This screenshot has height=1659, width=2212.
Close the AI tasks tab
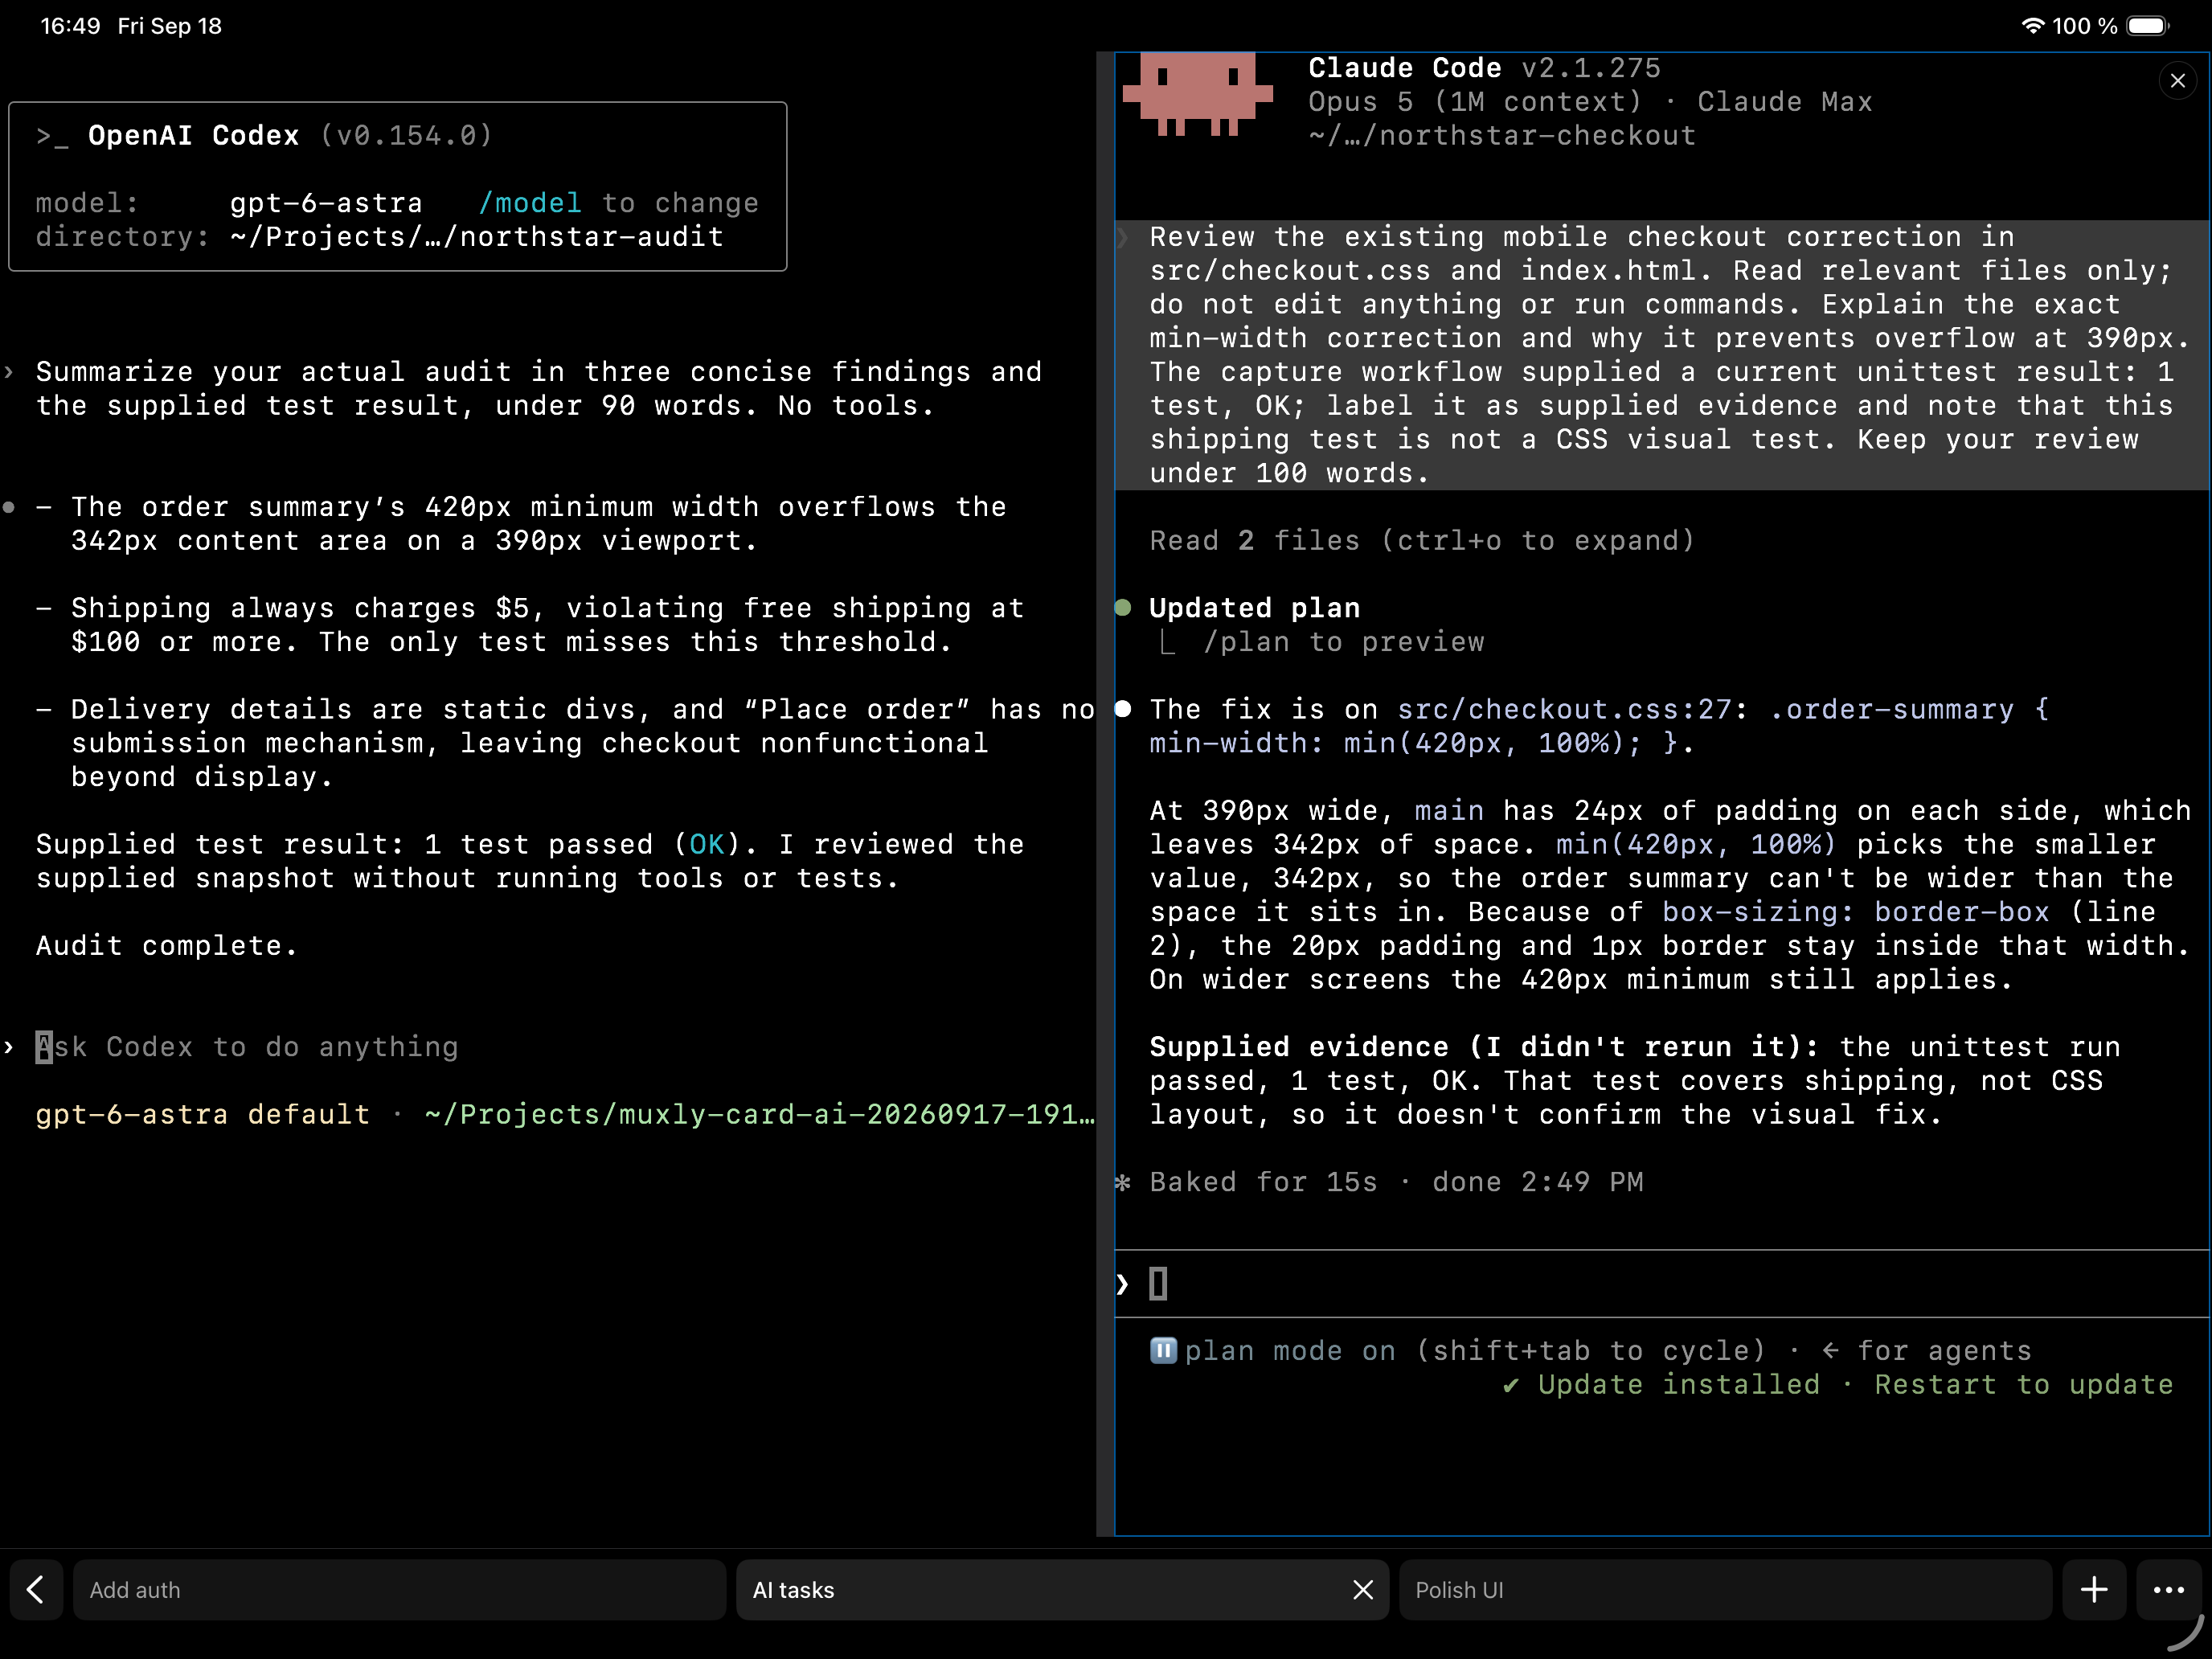pyautogui.click(x=1362, y=1589)
